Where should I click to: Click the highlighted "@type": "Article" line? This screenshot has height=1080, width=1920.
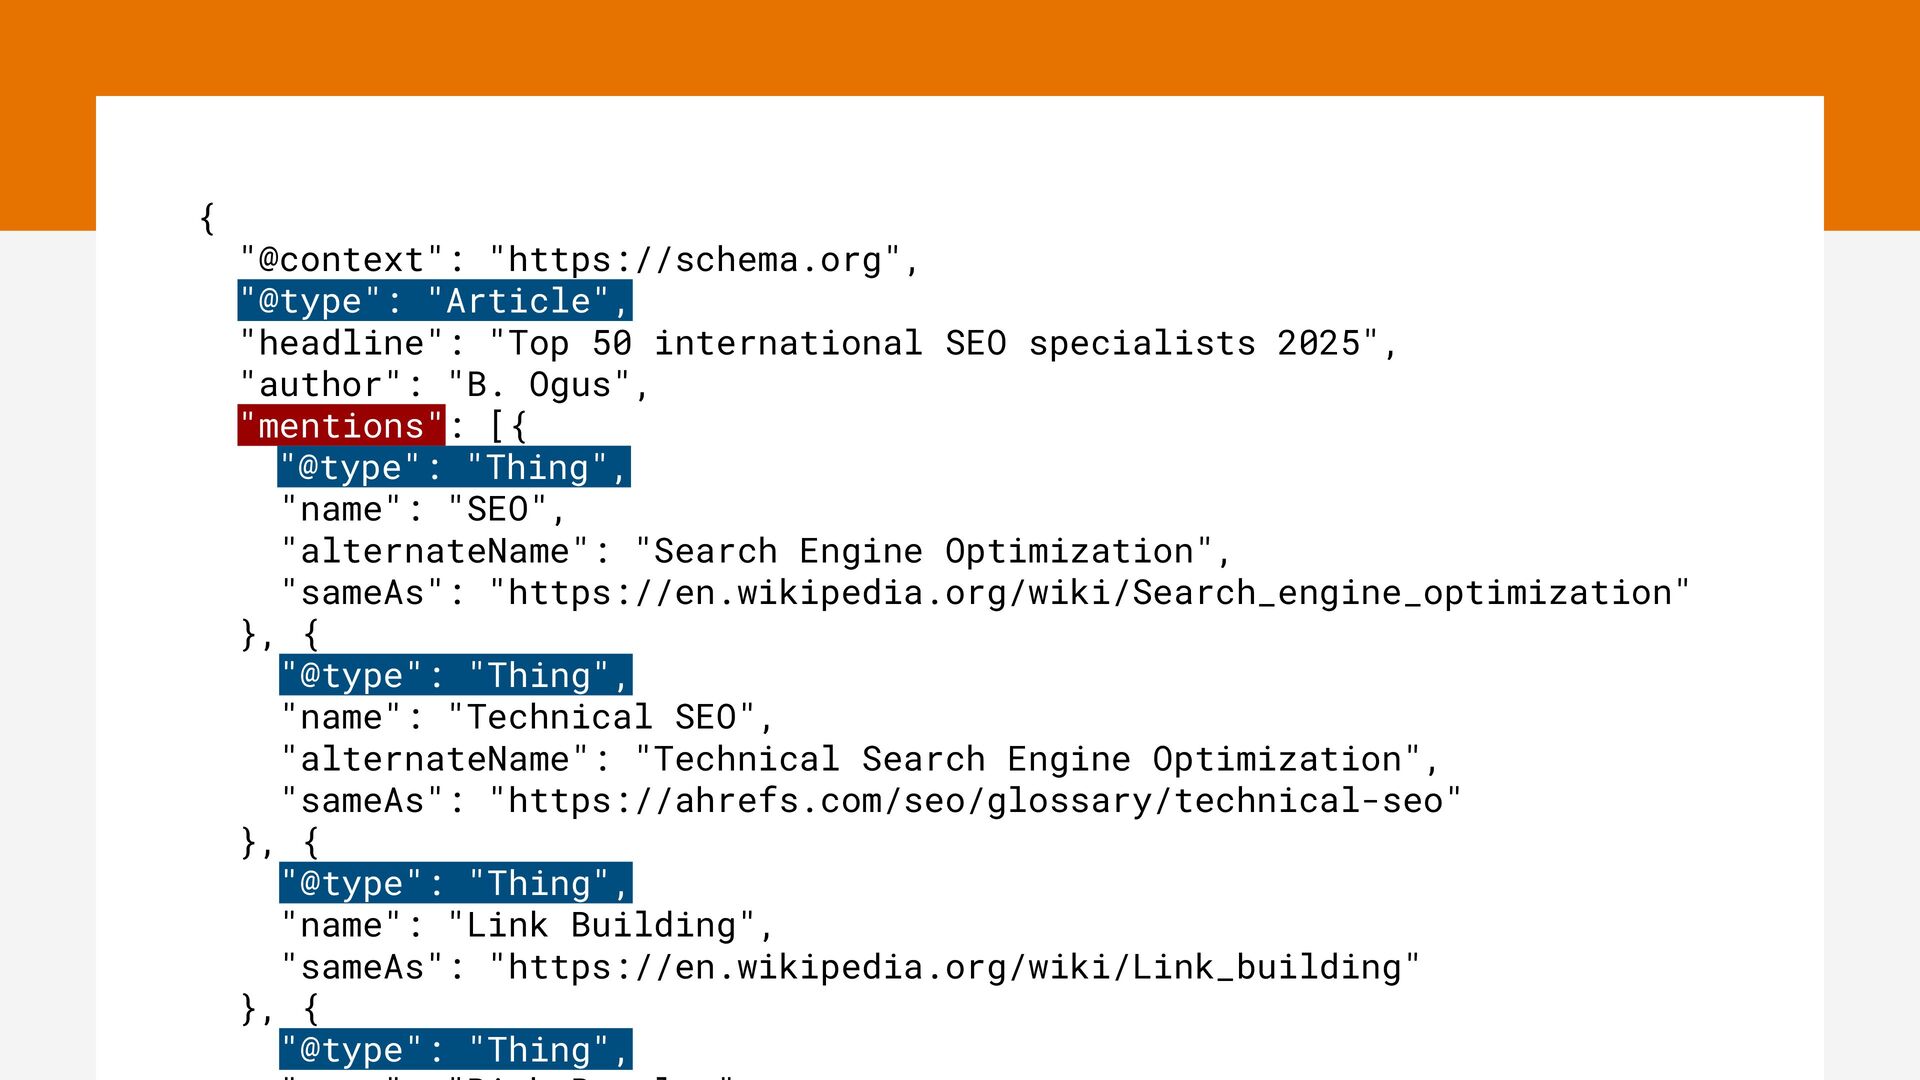[434, 301]
